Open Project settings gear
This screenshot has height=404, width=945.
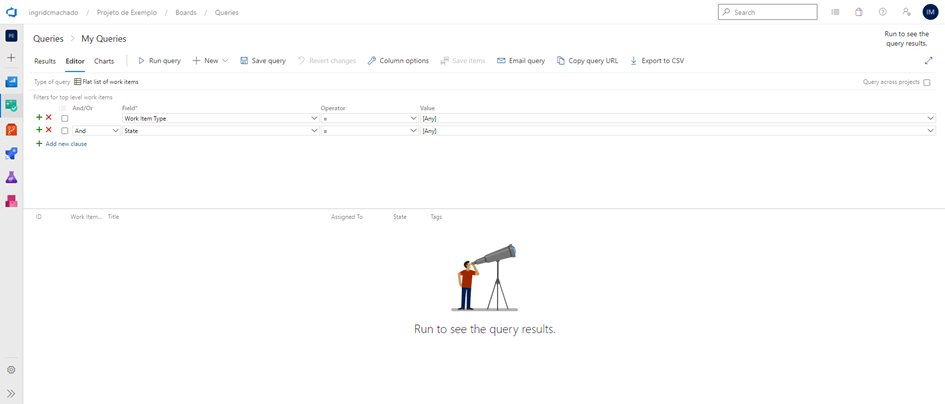(11, 370)
